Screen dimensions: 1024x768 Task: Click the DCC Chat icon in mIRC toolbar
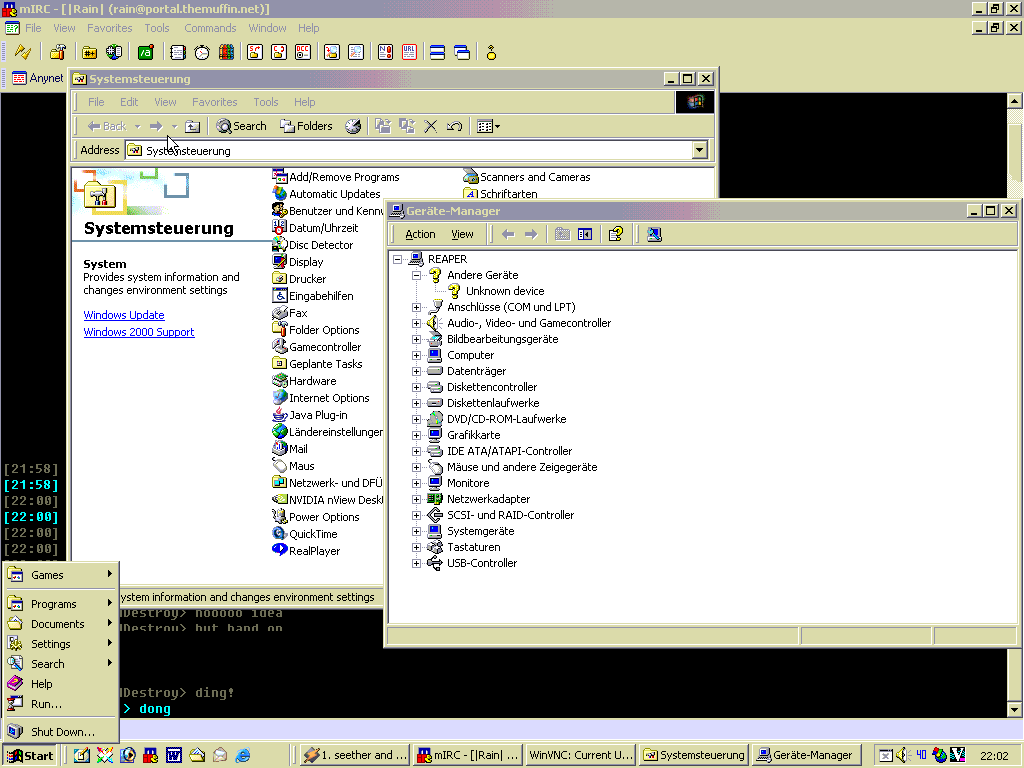tap(303, 52)
